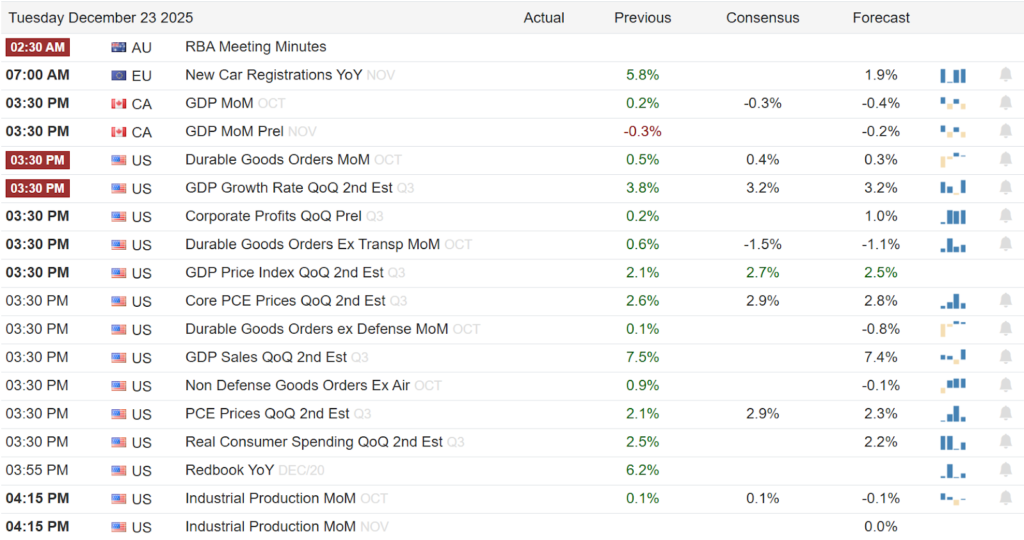The height and width of the screenshot is (540, 1024).
Task: Set bell alert for GDP Sales QoQ
Action: pos(1006,357)
